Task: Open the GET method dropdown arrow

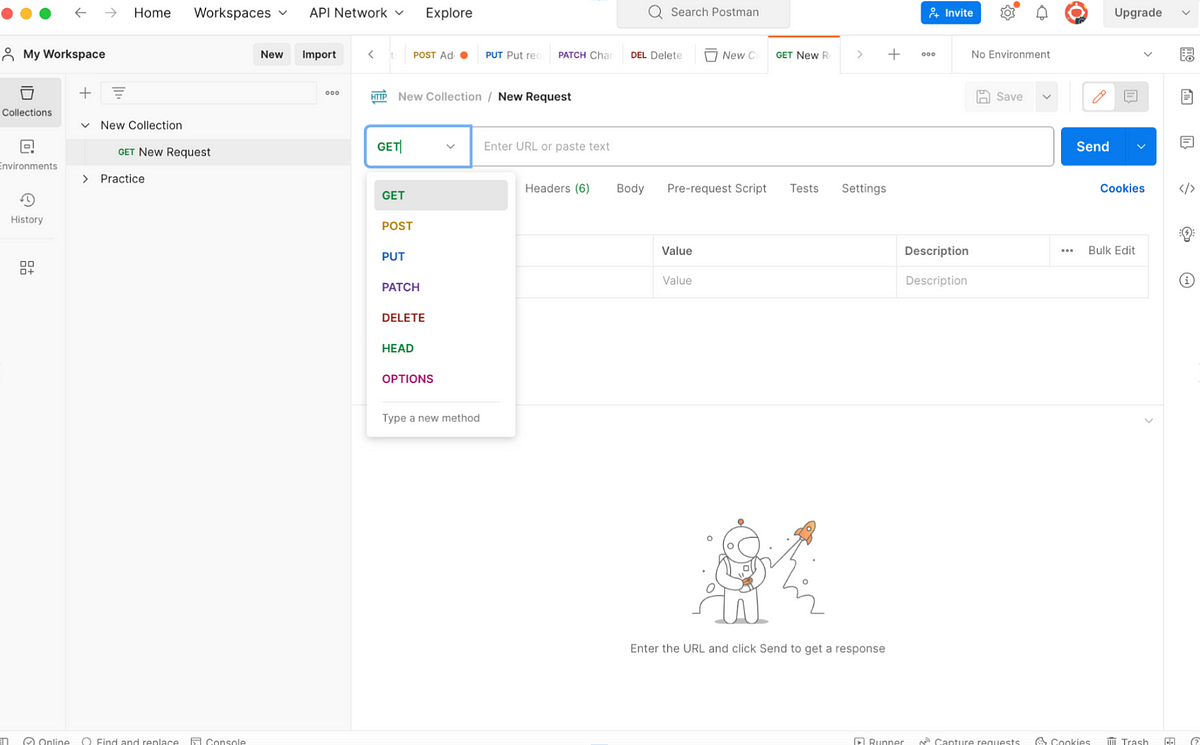Action: 450,146
